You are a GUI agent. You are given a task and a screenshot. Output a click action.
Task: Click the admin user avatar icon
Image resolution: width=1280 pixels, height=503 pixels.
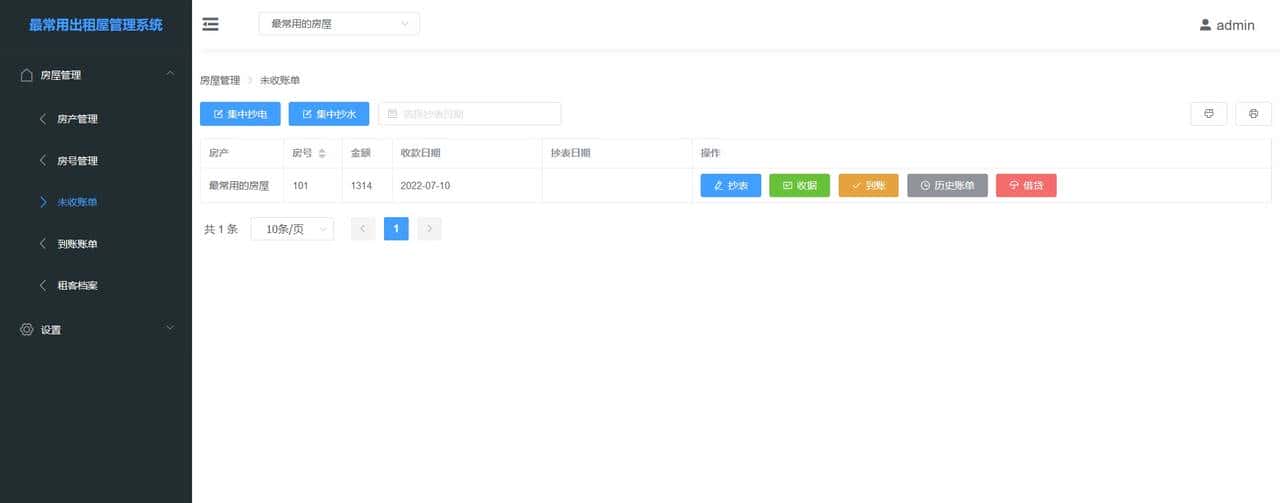pyautogui.click(x=1205, y=25)
